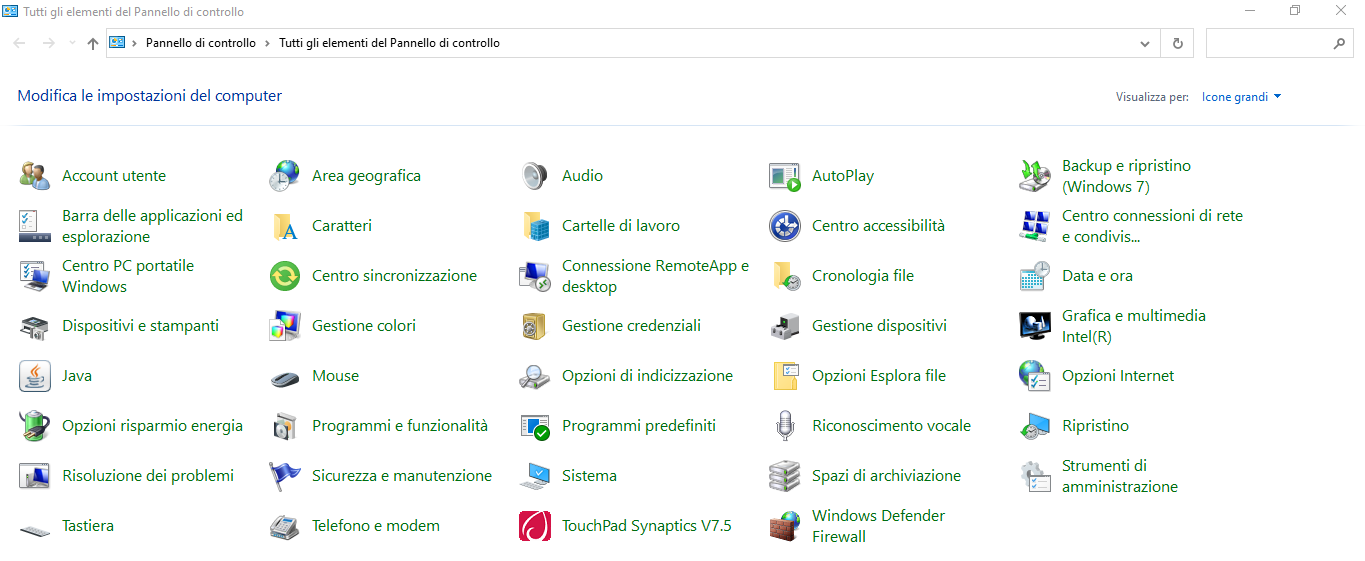
Task: Select Tutti gli elementi breadcrumb segment
Action: [389, 43]
